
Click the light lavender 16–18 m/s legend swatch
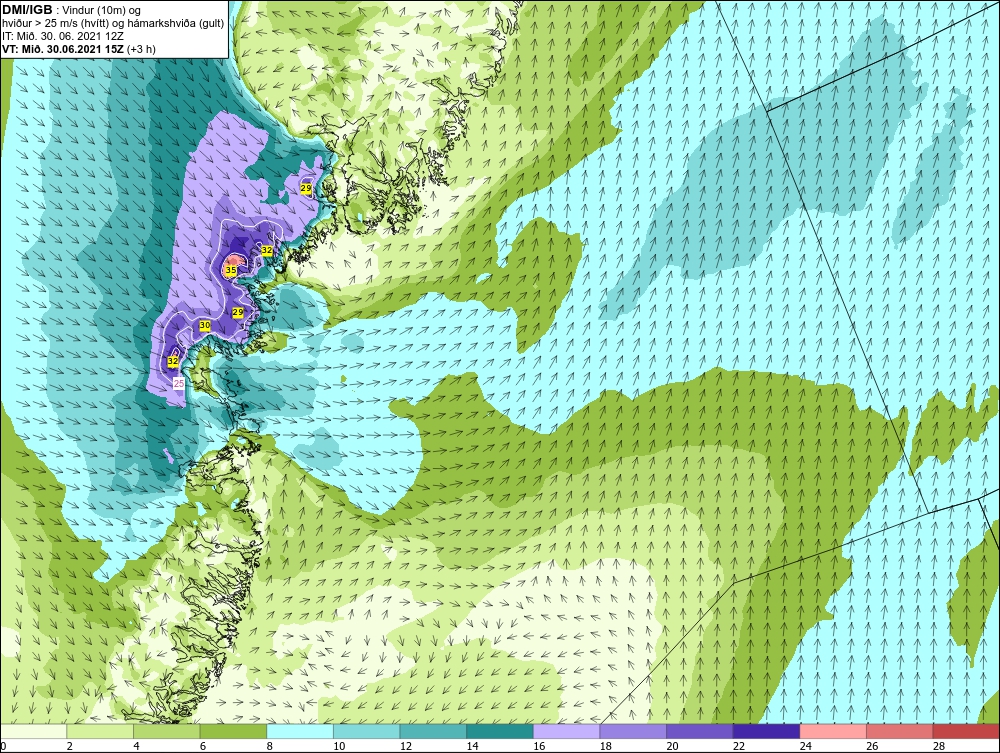(566, 731)
